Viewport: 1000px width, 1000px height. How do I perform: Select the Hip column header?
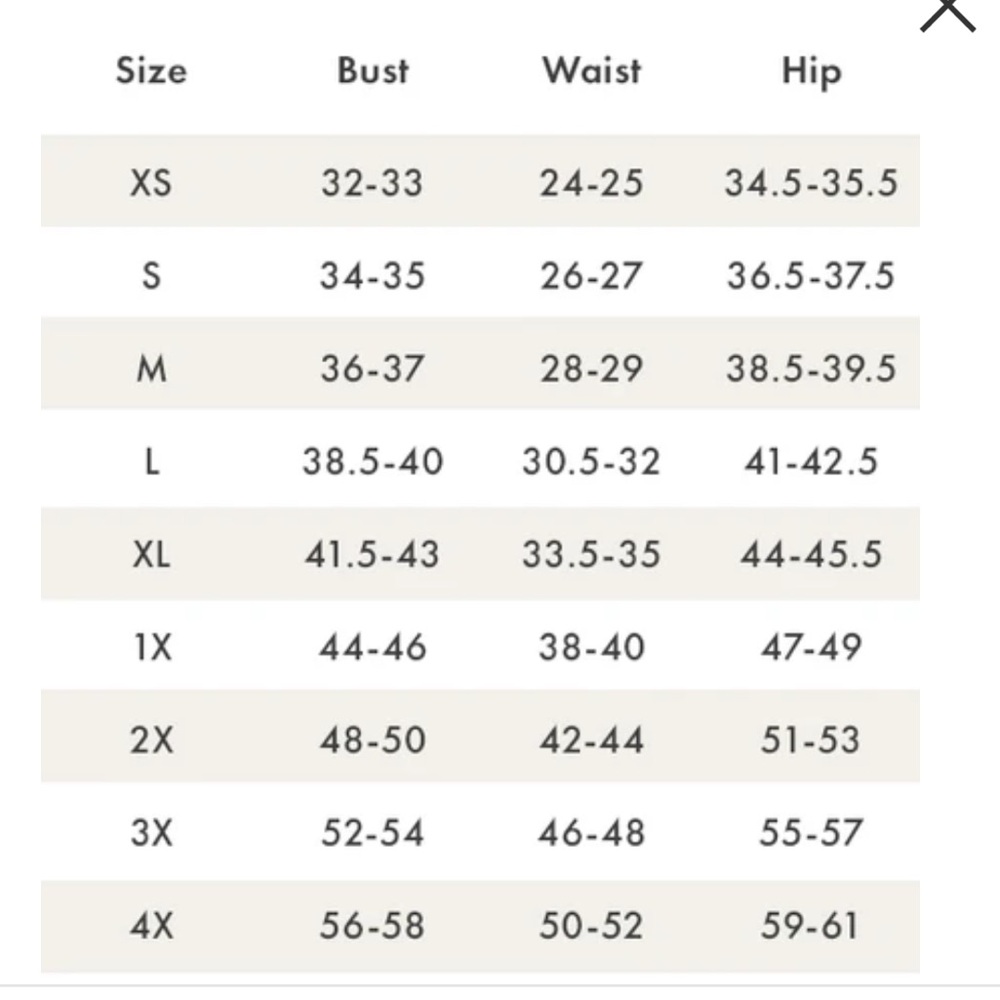pos(811,73)
